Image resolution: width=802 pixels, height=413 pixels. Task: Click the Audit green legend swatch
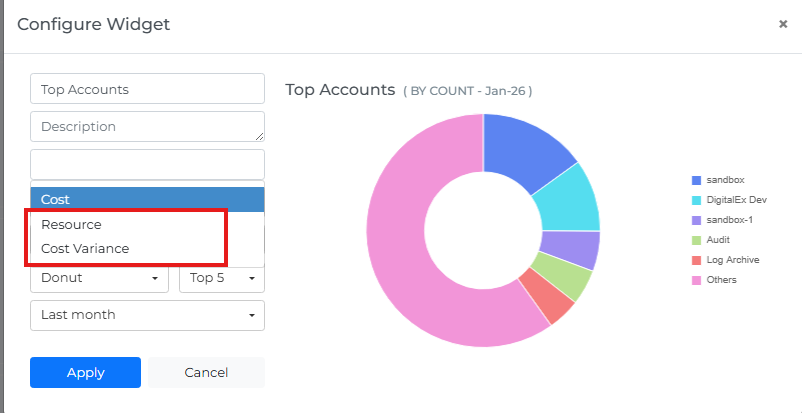696,240
